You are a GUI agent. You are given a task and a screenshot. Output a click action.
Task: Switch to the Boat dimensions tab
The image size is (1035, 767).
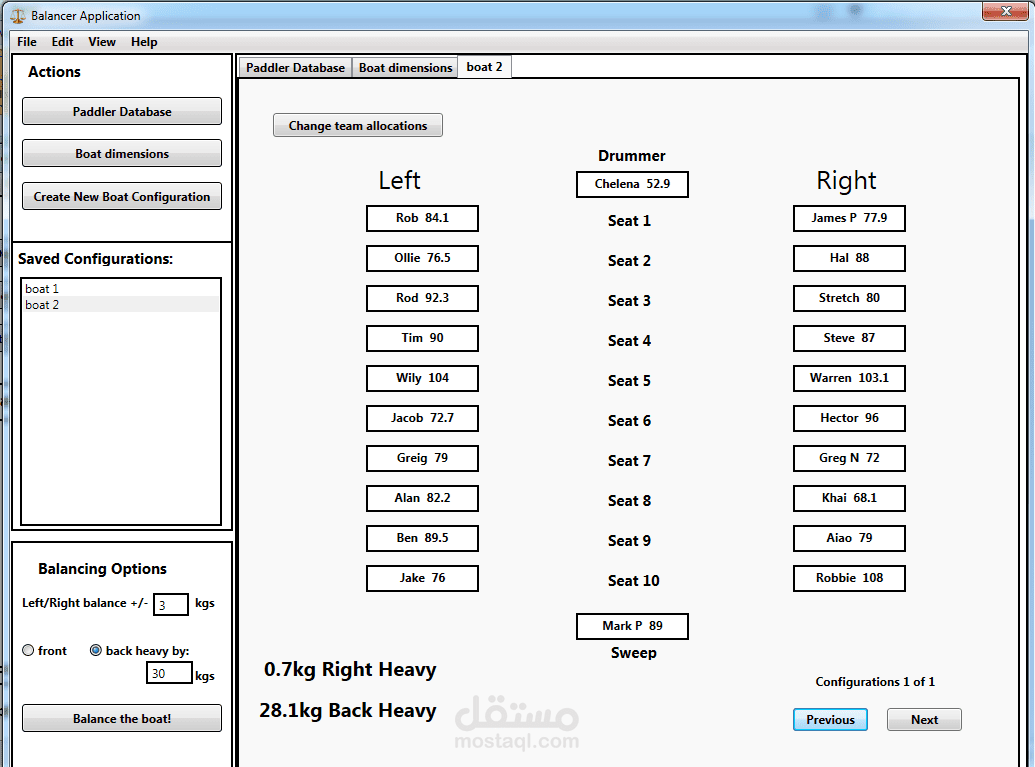tap(404, 67)
